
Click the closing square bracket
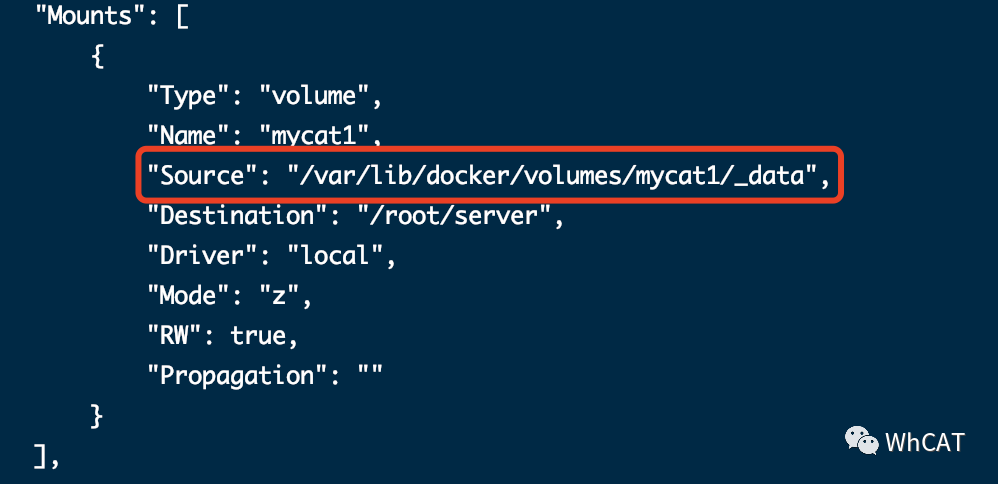[x=39, y=456]
